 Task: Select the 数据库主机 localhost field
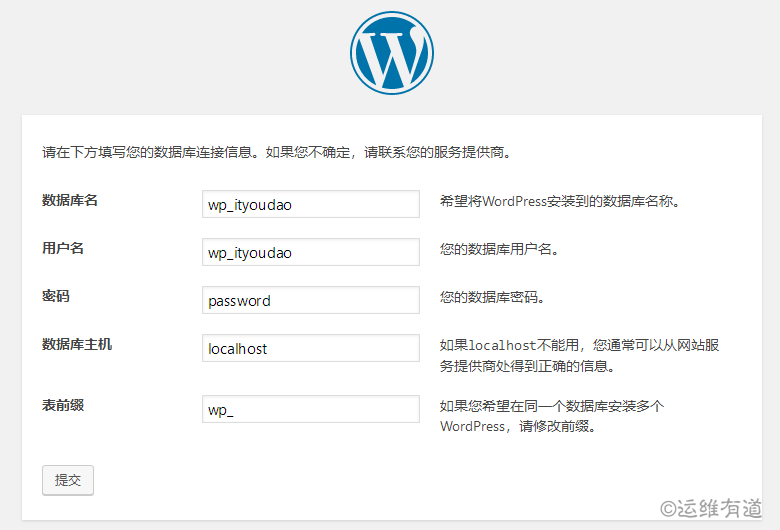(311, 348)
